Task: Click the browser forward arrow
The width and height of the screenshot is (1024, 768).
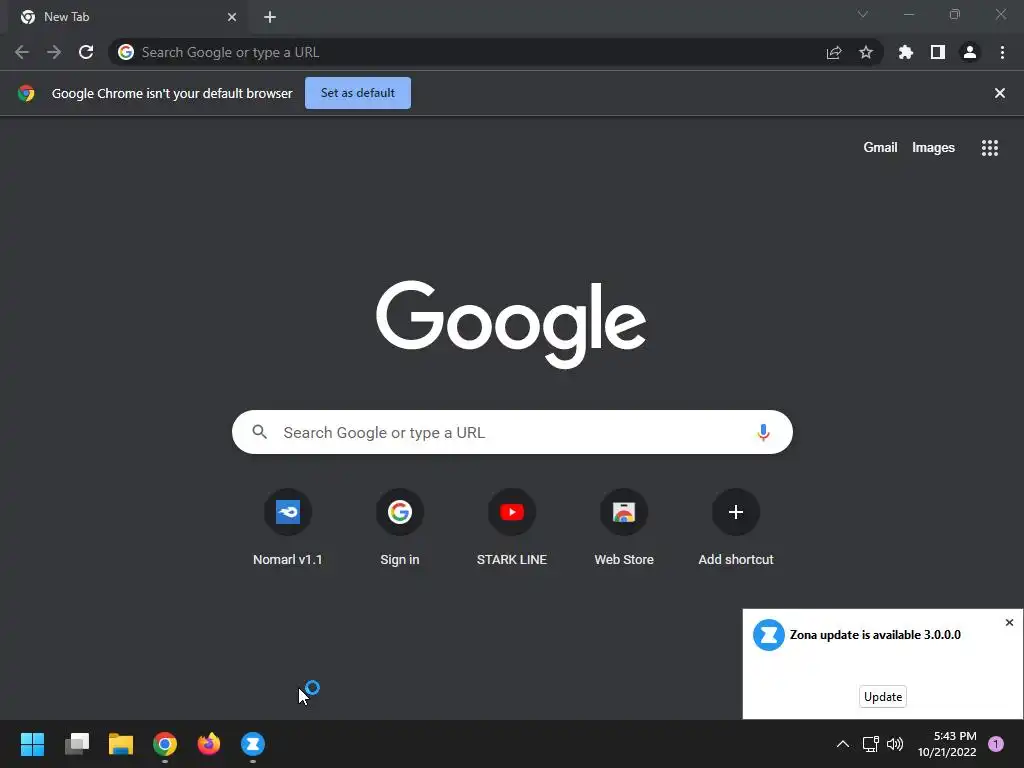Action: (54, 52)
